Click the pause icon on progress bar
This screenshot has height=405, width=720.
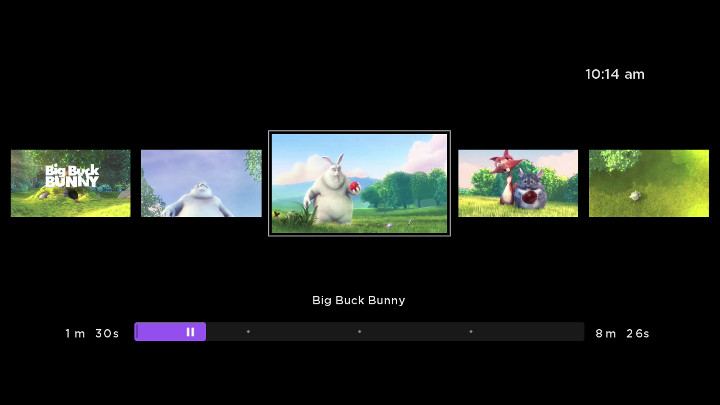point(190,332)
